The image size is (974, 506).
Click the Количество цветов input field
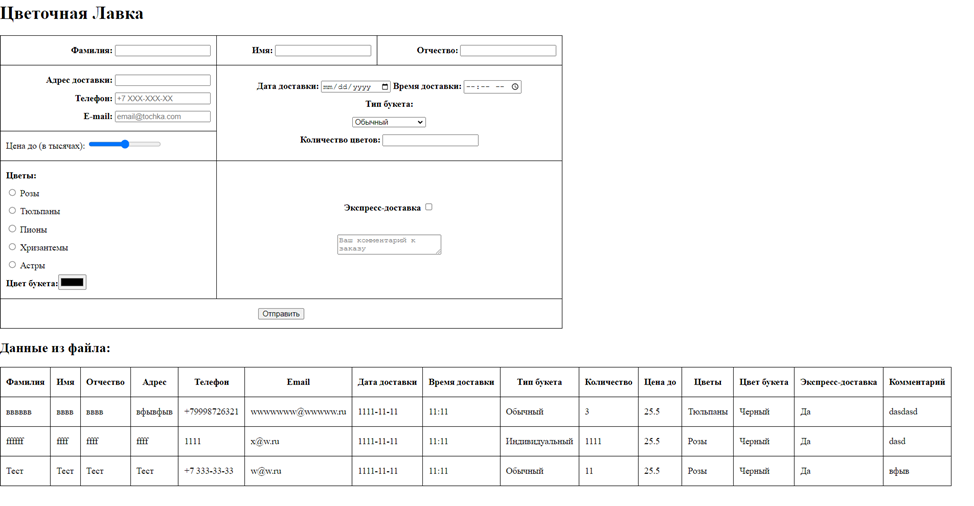click(430, 140)
